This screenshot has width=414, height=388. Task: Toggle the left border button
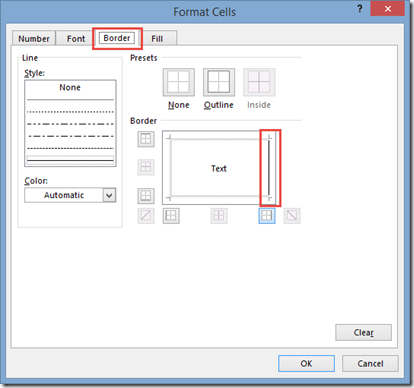(x=171, y=215)
